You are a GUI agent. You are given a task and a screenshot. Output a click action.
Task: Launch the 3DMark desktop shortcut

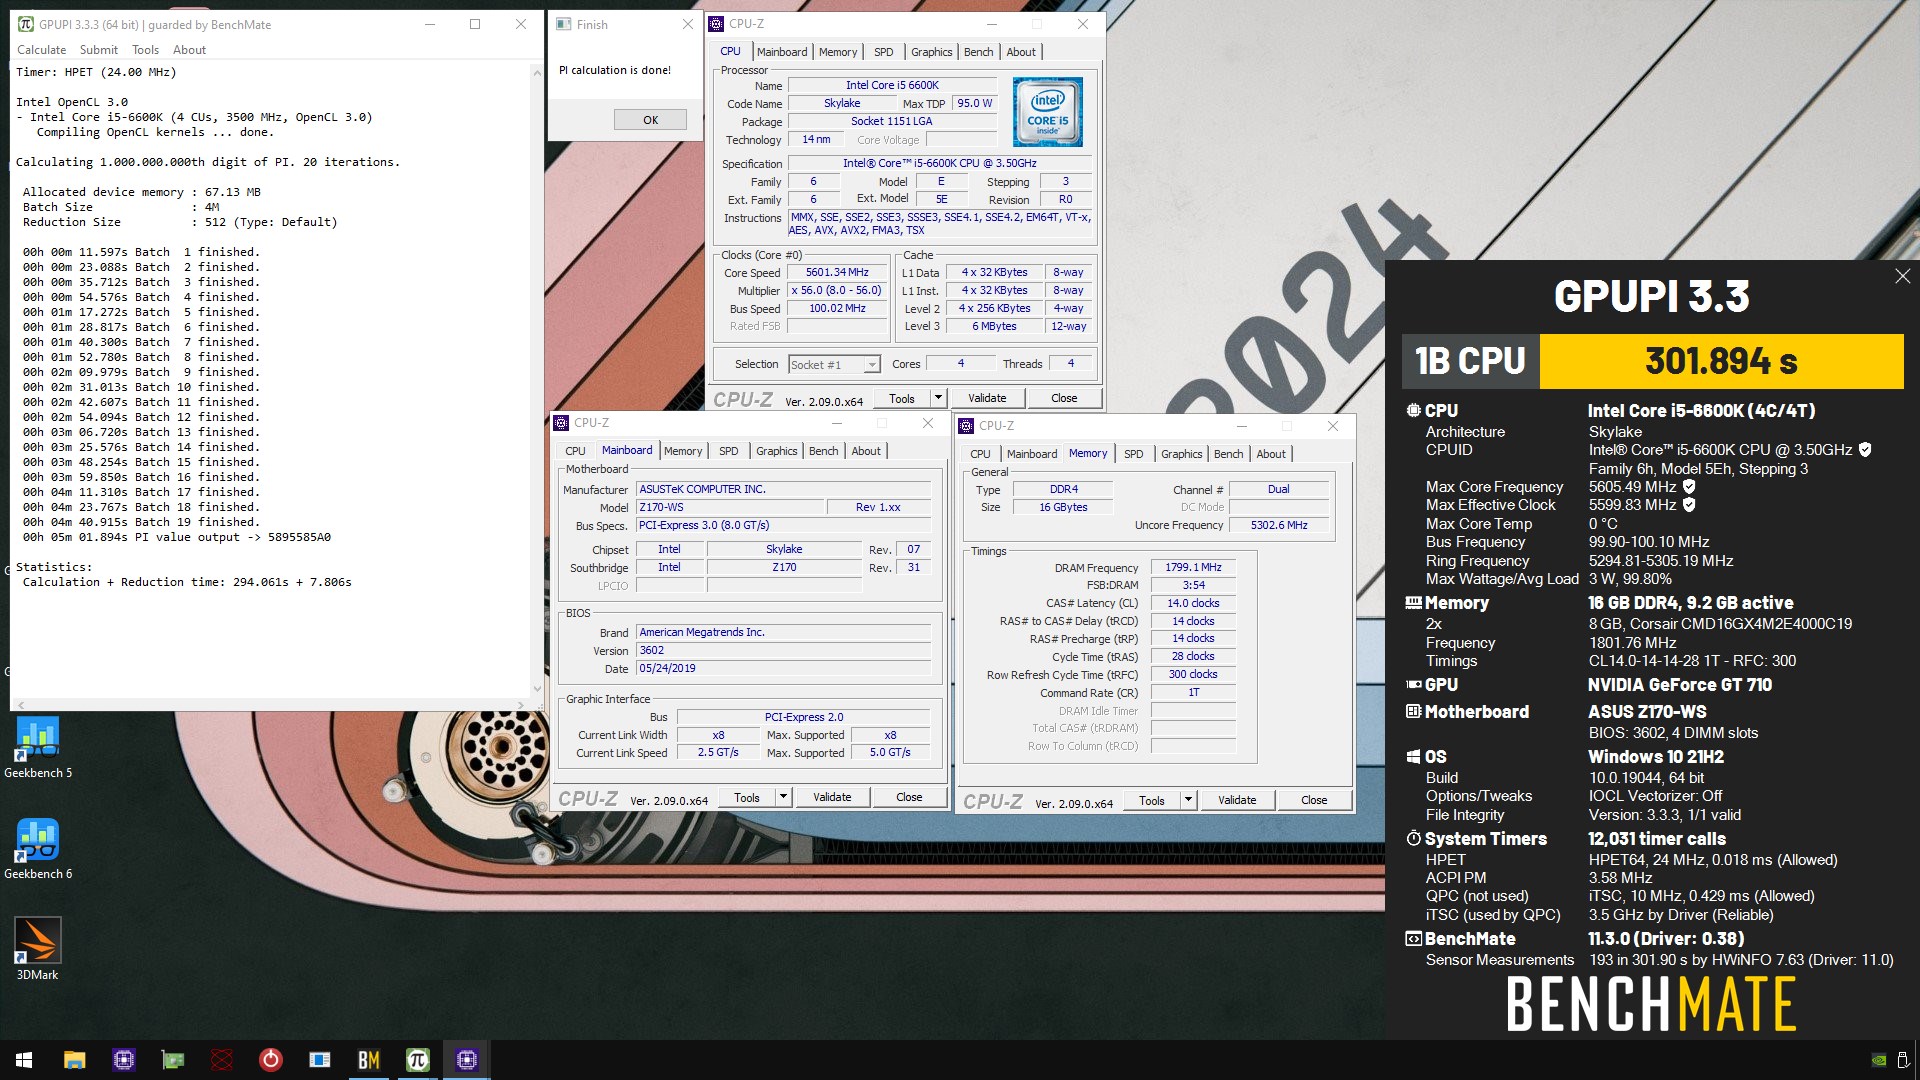point(37,949)
